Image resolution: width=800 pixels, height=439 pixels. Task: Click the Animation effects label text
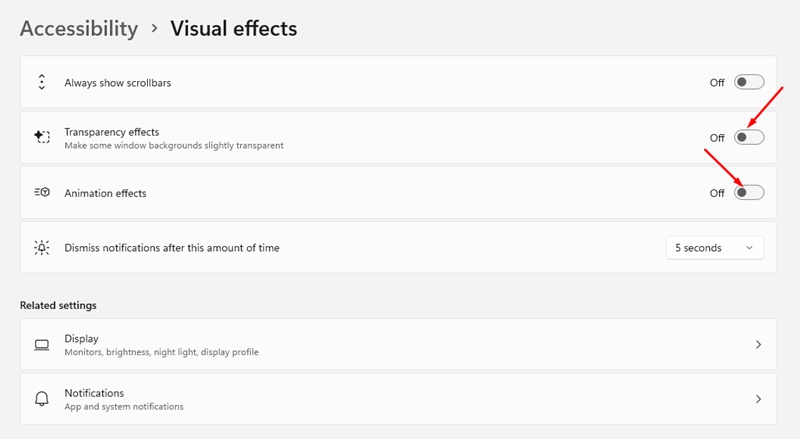tap(105, 193)
